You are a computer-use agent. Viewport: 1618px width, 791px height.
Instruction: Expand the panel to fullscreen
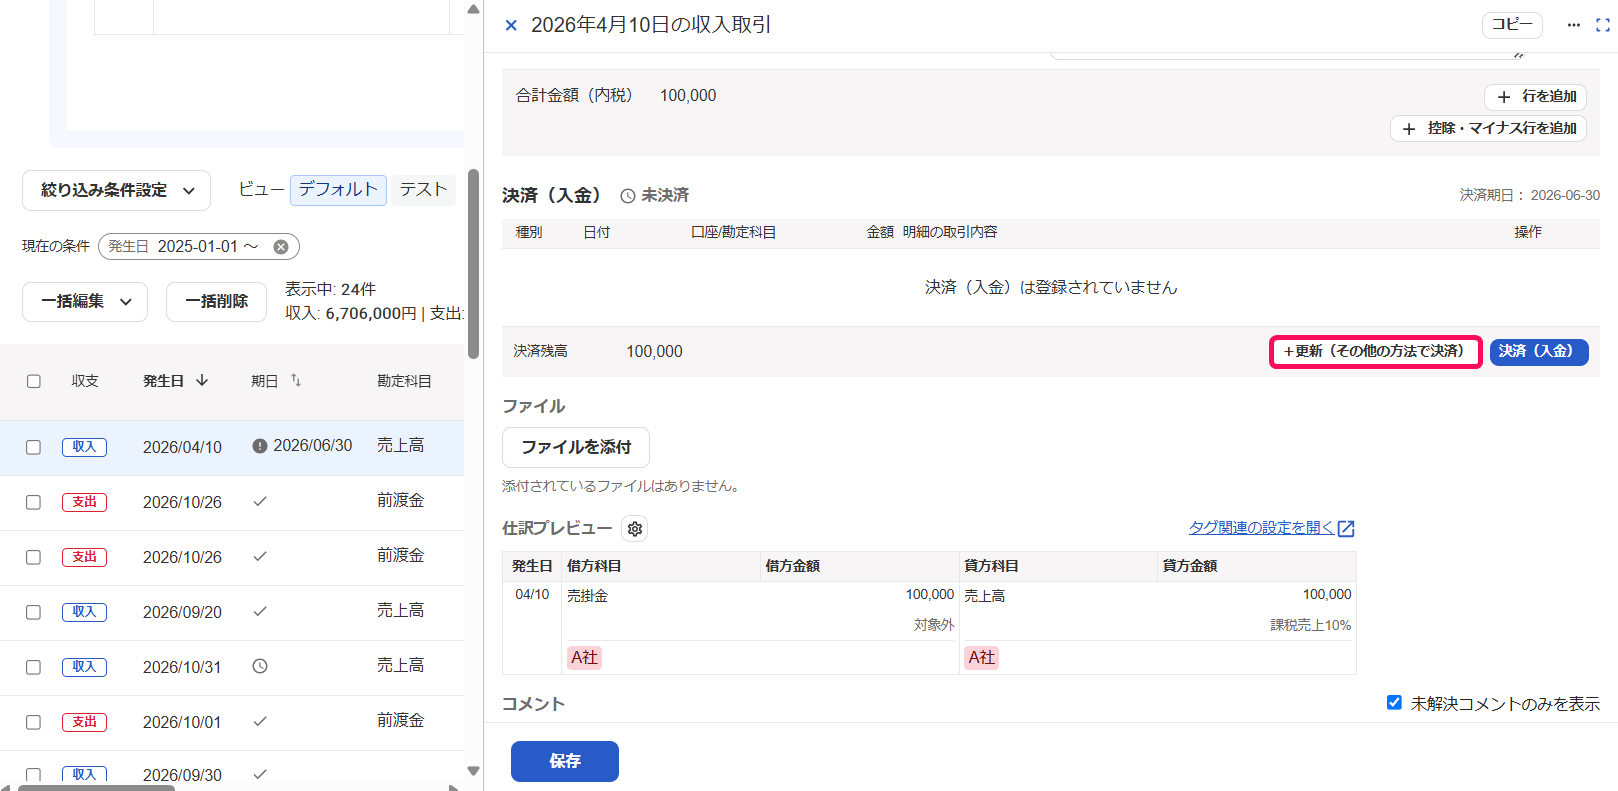[1602, 25]
